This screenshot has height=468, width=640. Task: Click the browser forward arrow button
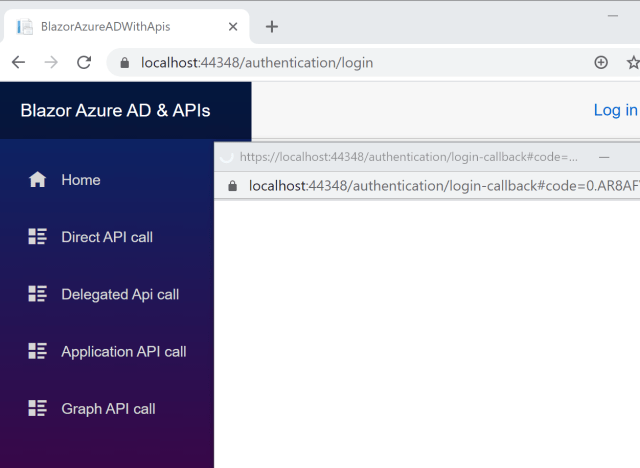(x=51, y=62)
